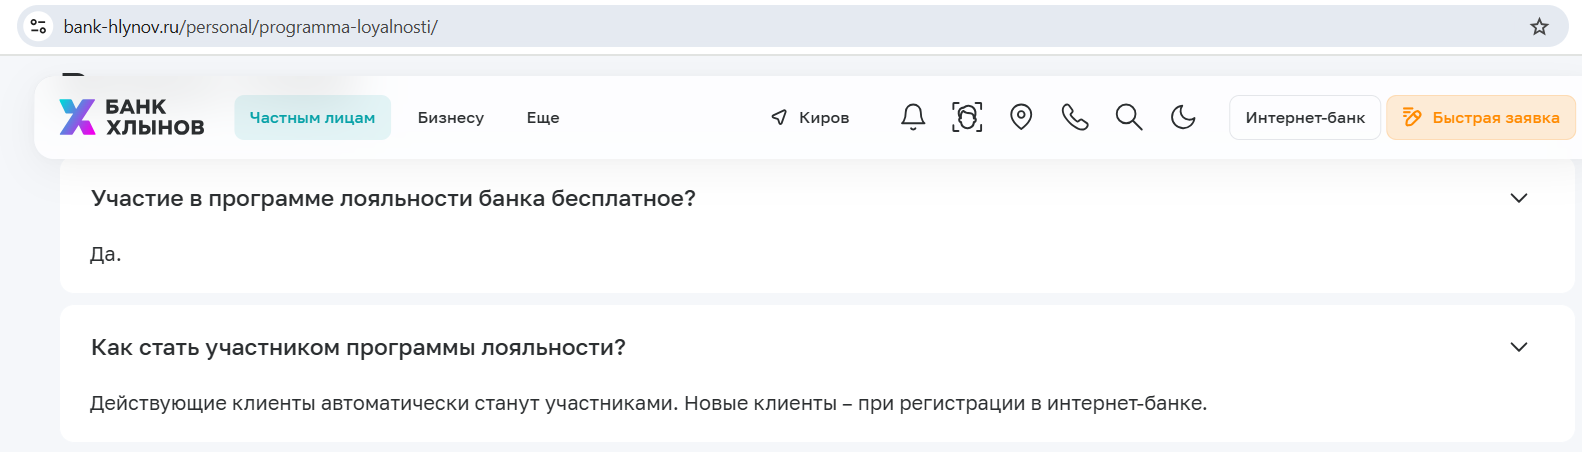Select the Частным лицам tab

point(312,117)
